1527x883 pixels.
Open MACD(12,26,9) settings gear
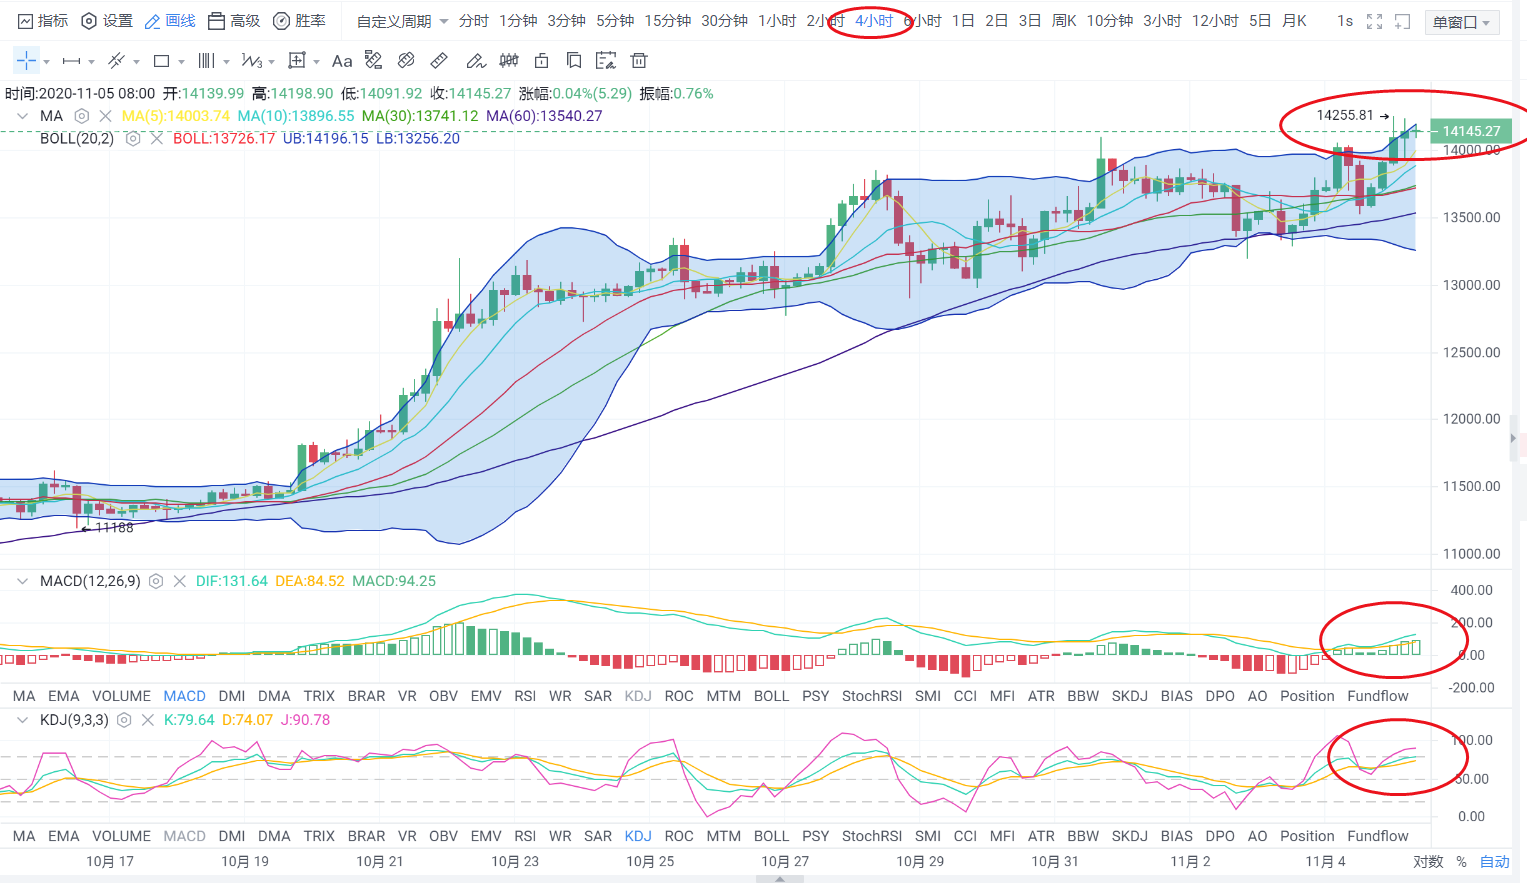pos(156,581)
